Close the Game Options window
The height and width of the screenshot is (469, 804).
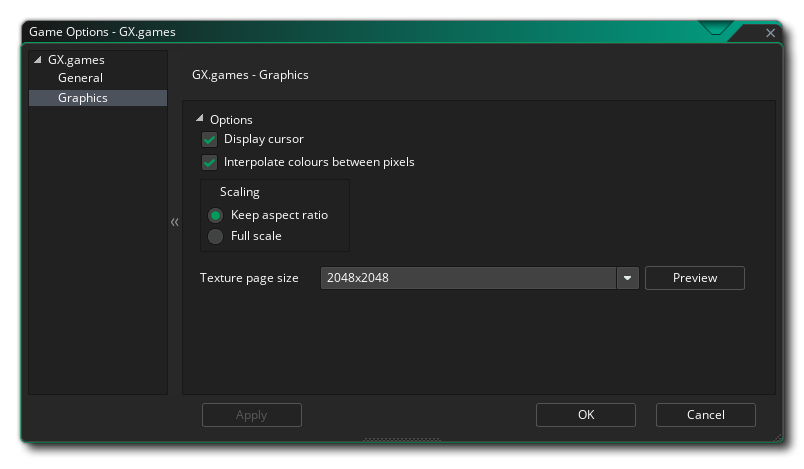click(770, 33)
